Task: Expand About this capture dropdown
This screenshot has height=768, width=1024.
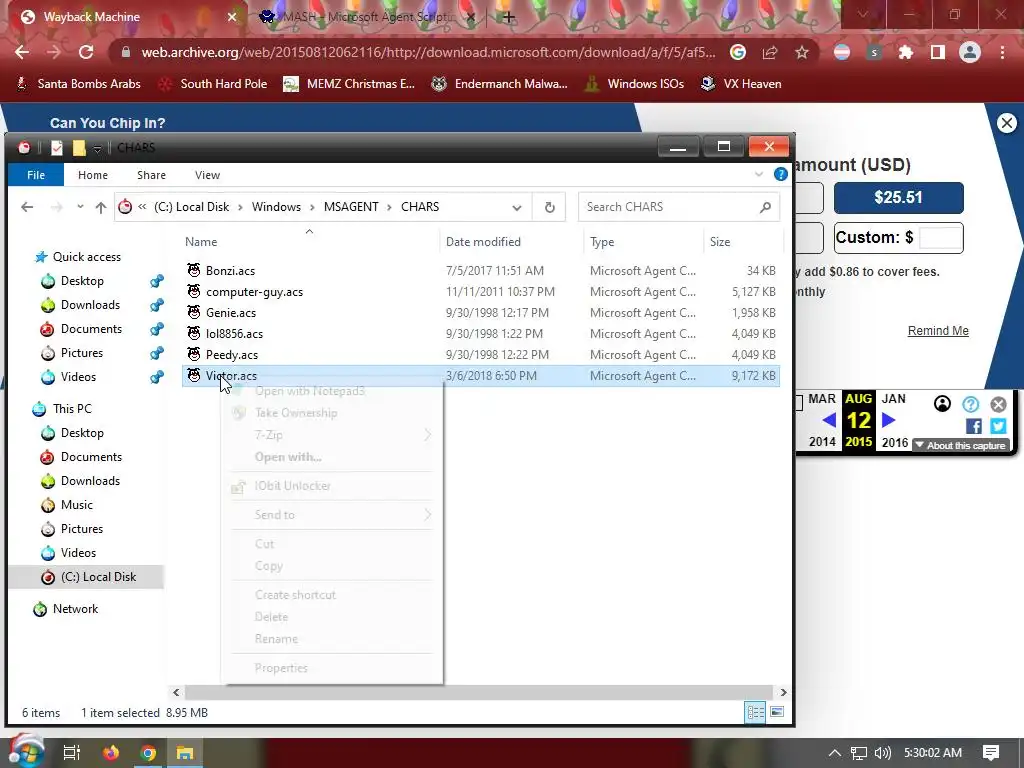Action: click(961, 445)
